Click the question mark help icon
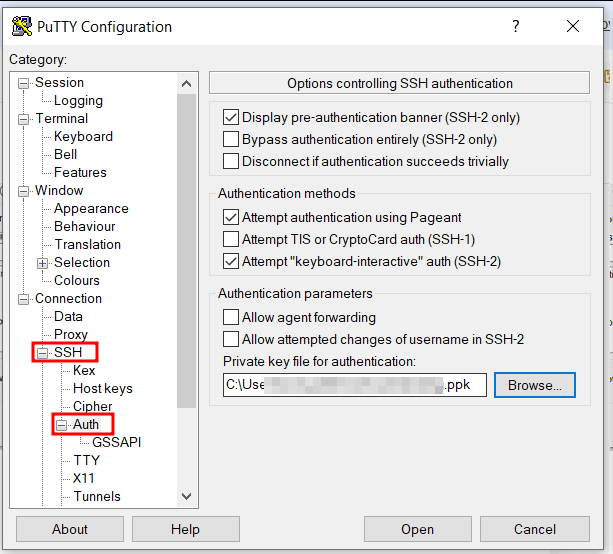Screen dimensions: 613x554 [516, 26]
